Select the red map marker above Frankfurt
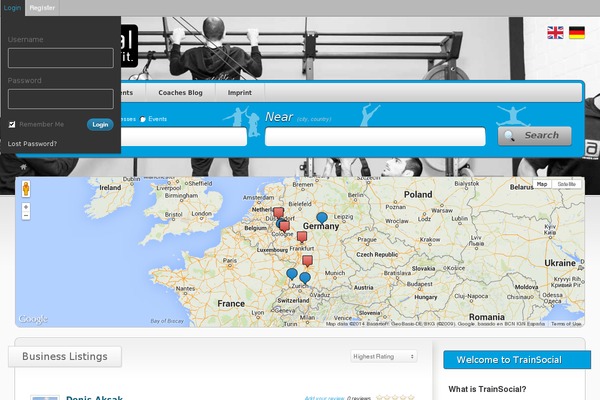The height and width of the screenshot is (400, 600). (x=302, y=237)
